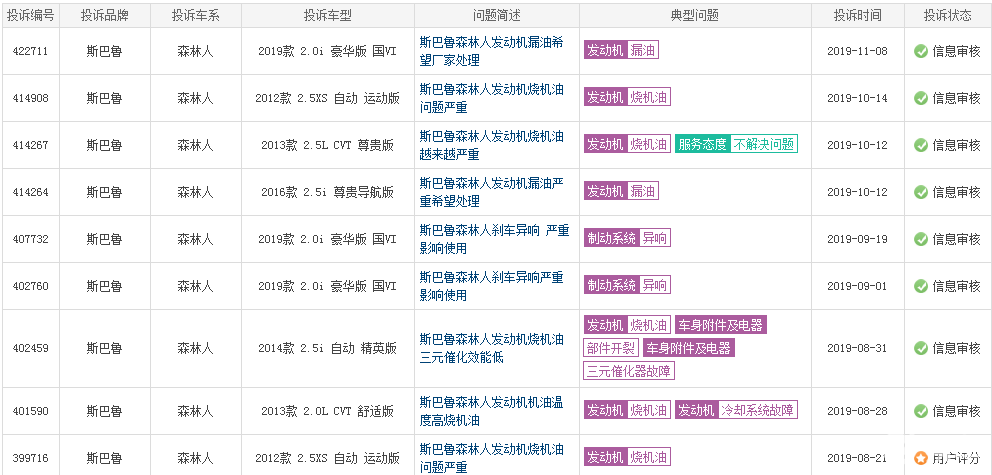Click the green check icon in row 401590

[921, 410]
